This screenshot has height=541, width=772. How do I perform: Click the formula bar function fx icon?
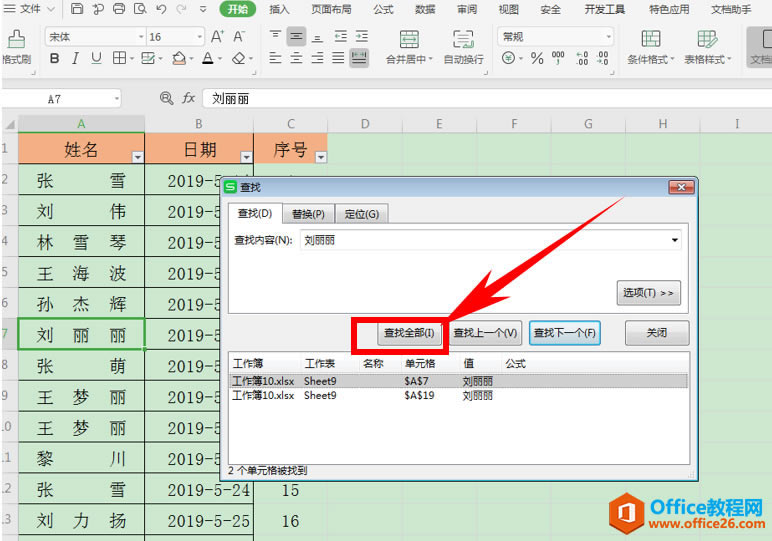189,98
